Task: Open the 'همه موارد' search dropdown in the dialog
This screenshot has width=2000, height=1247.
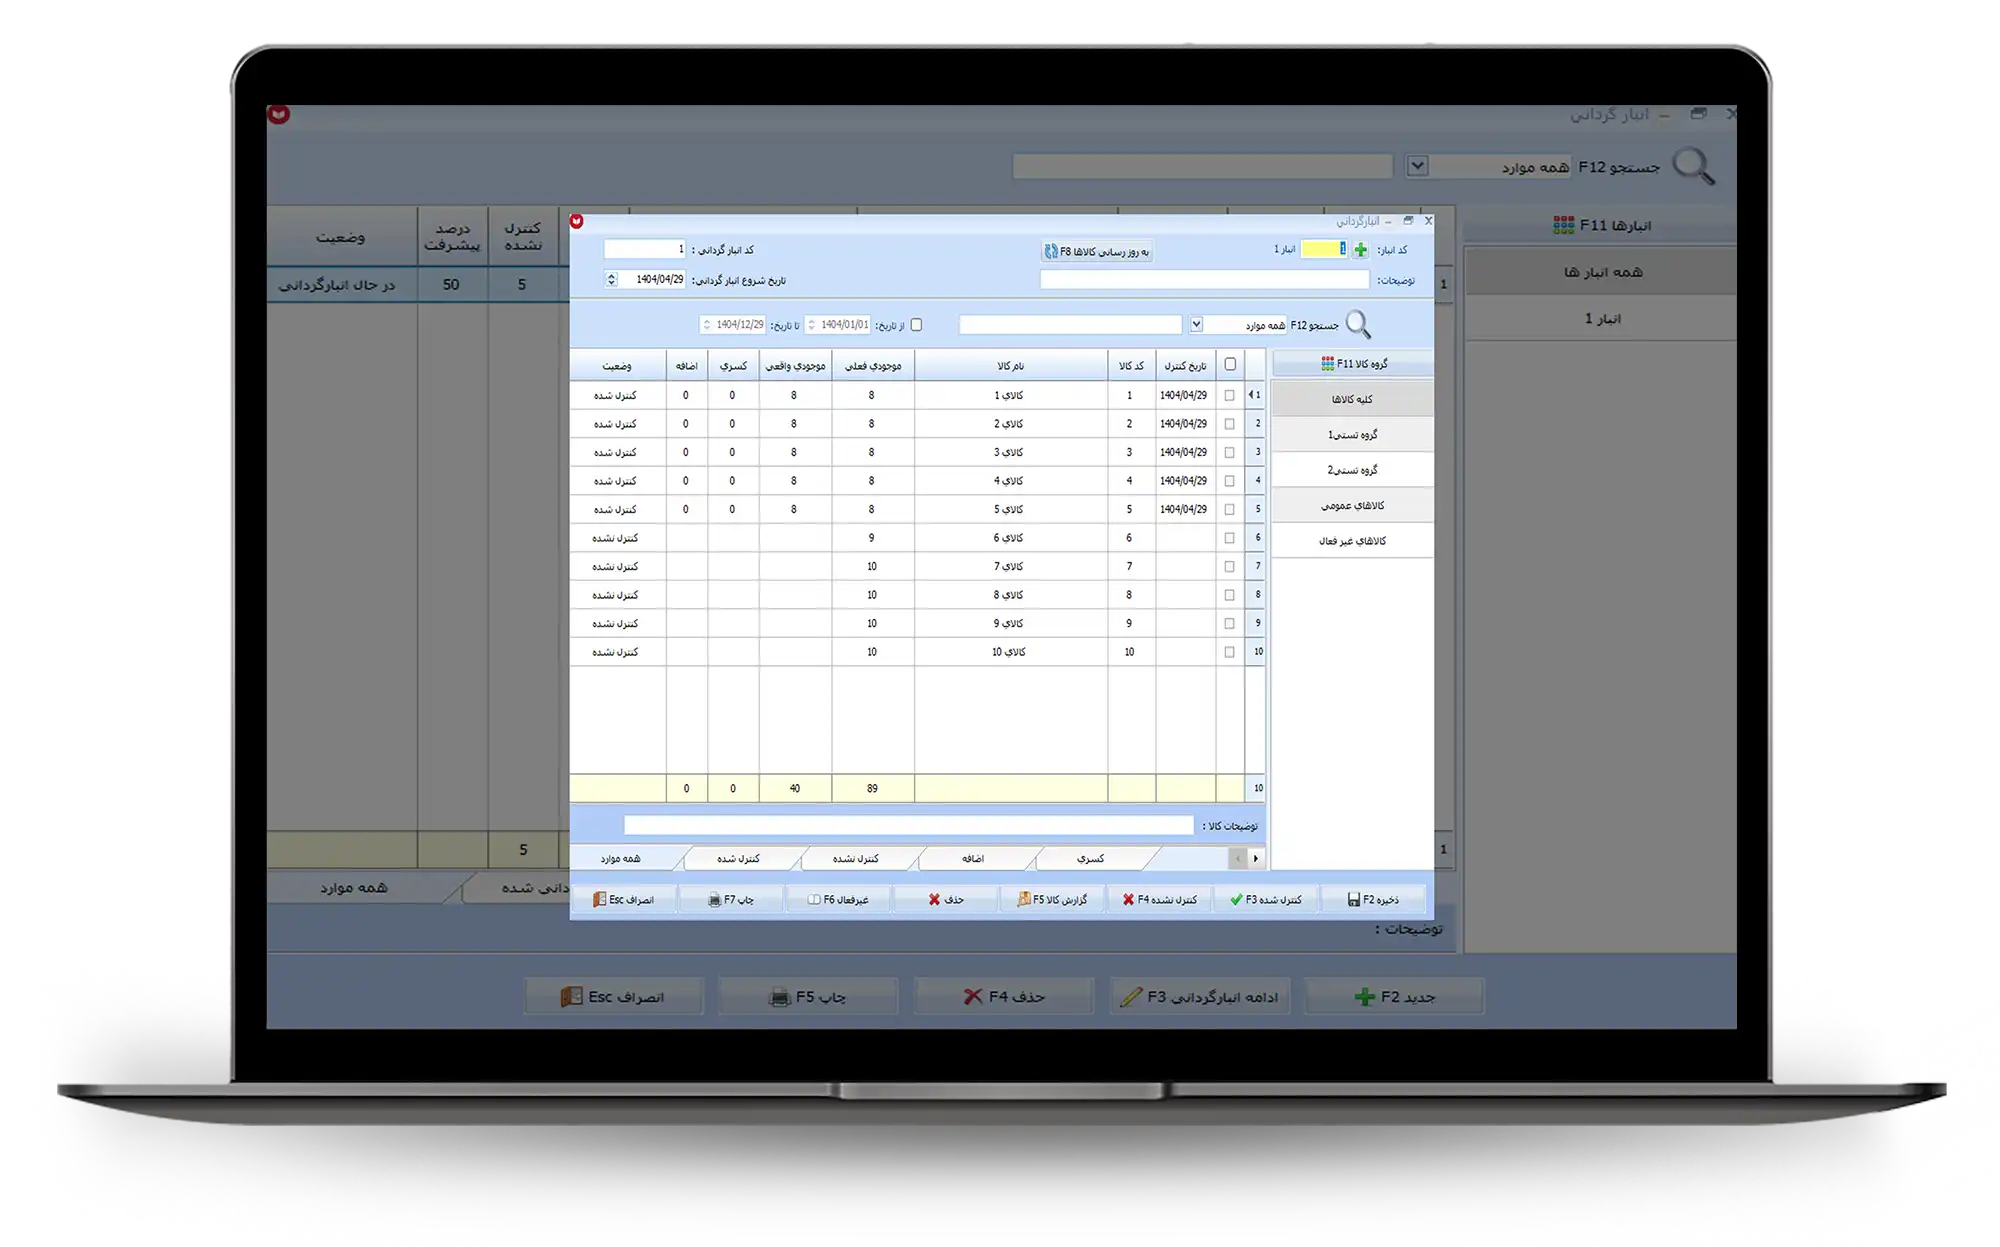Action: click(x=1196, y=325)
